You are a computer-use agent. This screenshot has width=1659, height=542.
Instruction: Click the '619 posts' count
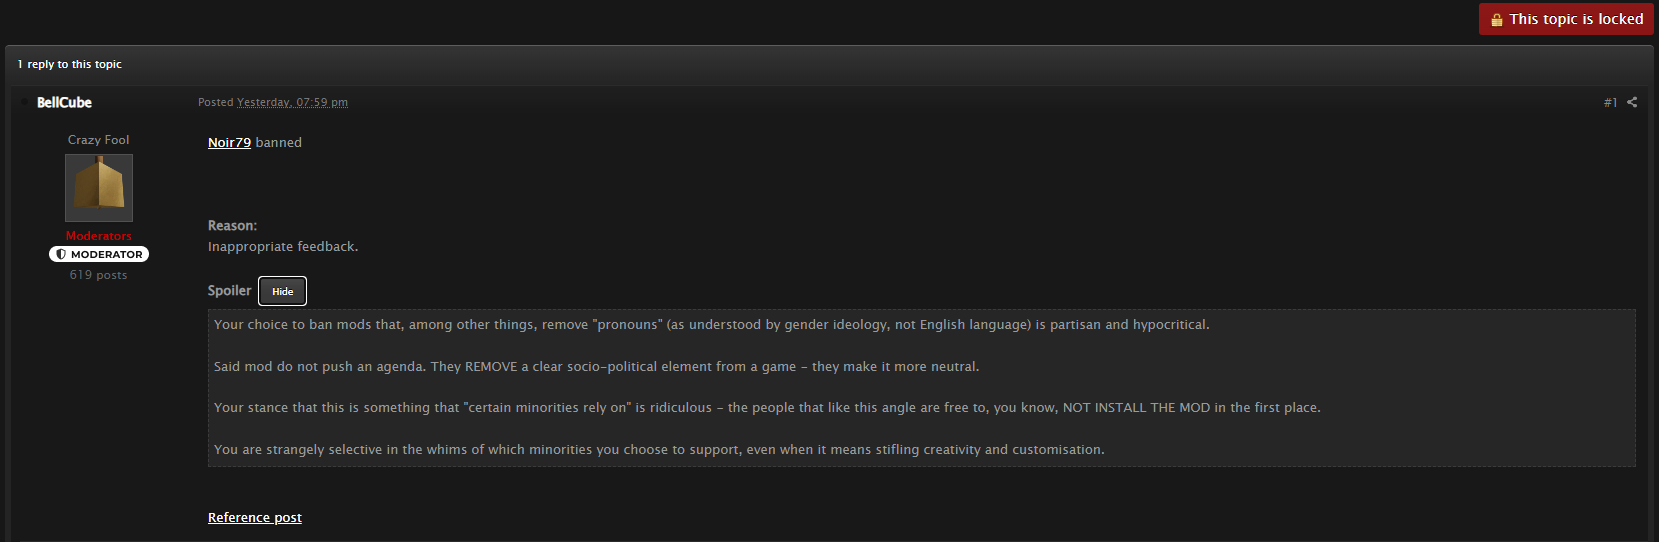point(99,275)
